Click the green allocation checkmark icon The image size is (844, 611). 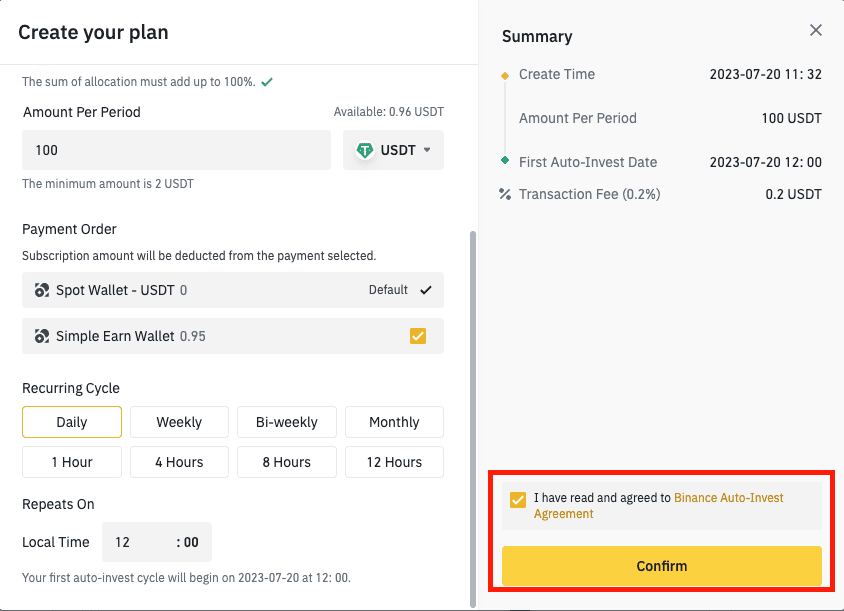[x=267, y=82]
